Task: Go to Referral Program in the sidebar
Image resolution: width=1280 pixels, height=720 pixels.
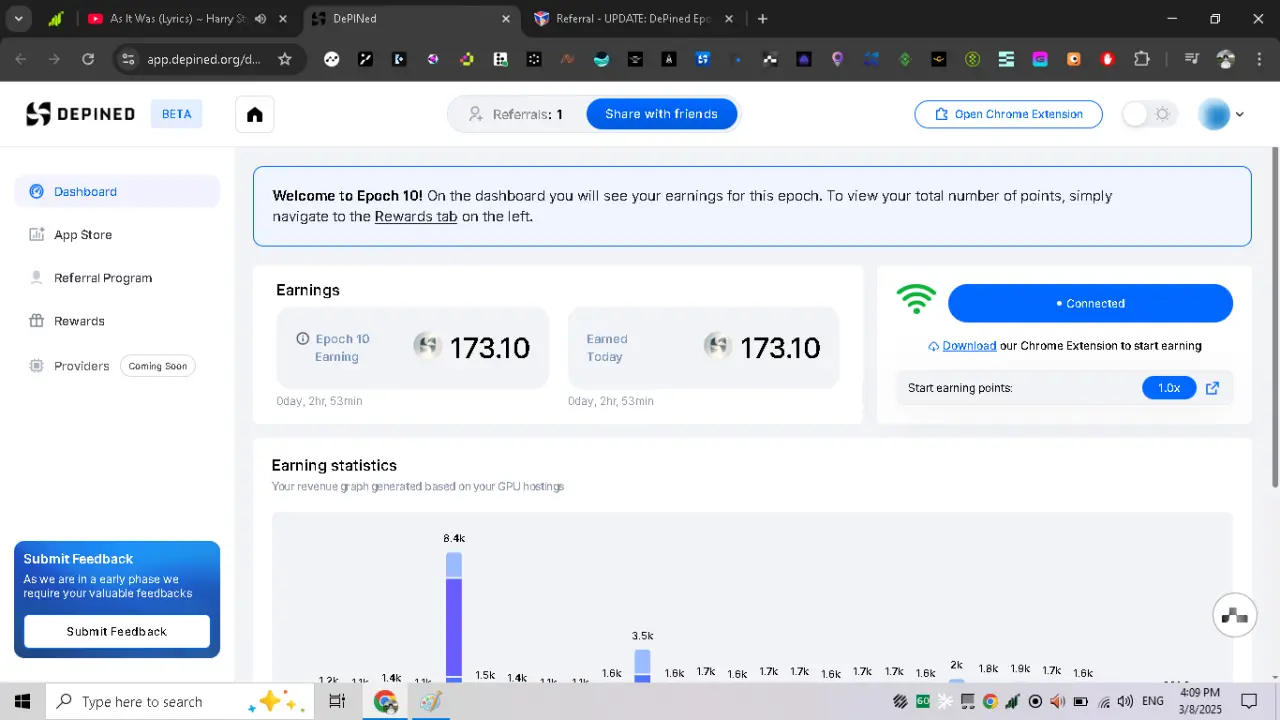Action: (x=117, y=278)
